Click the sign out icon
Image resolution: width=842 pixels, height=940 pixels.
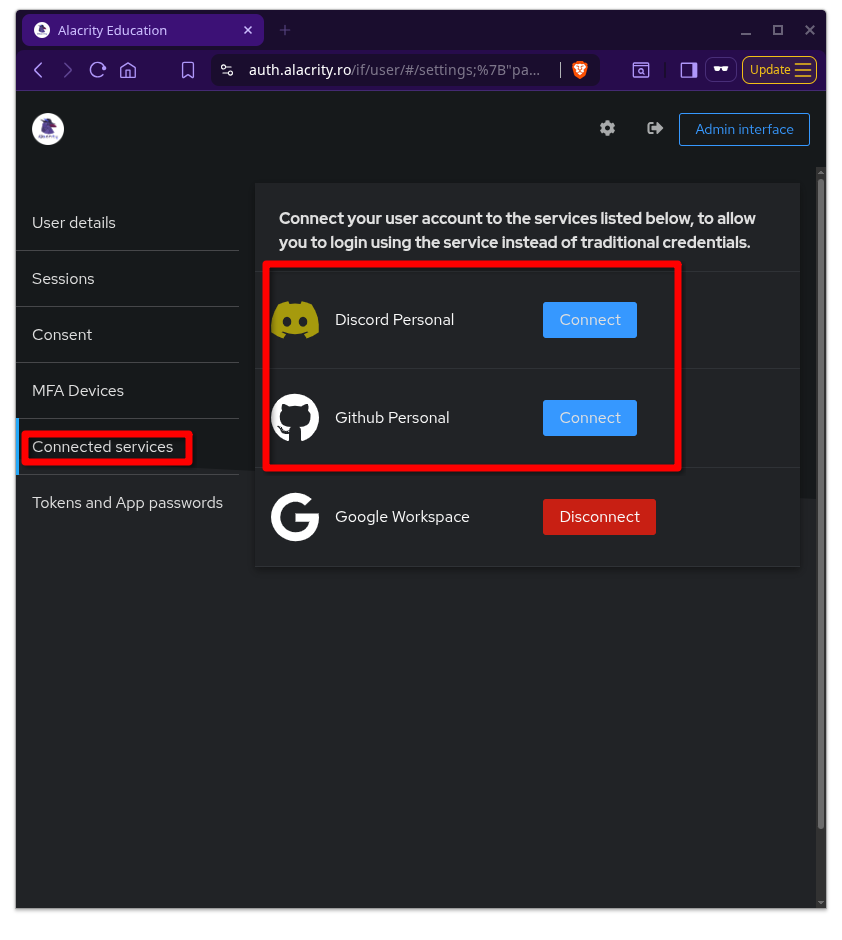(654, 128)
